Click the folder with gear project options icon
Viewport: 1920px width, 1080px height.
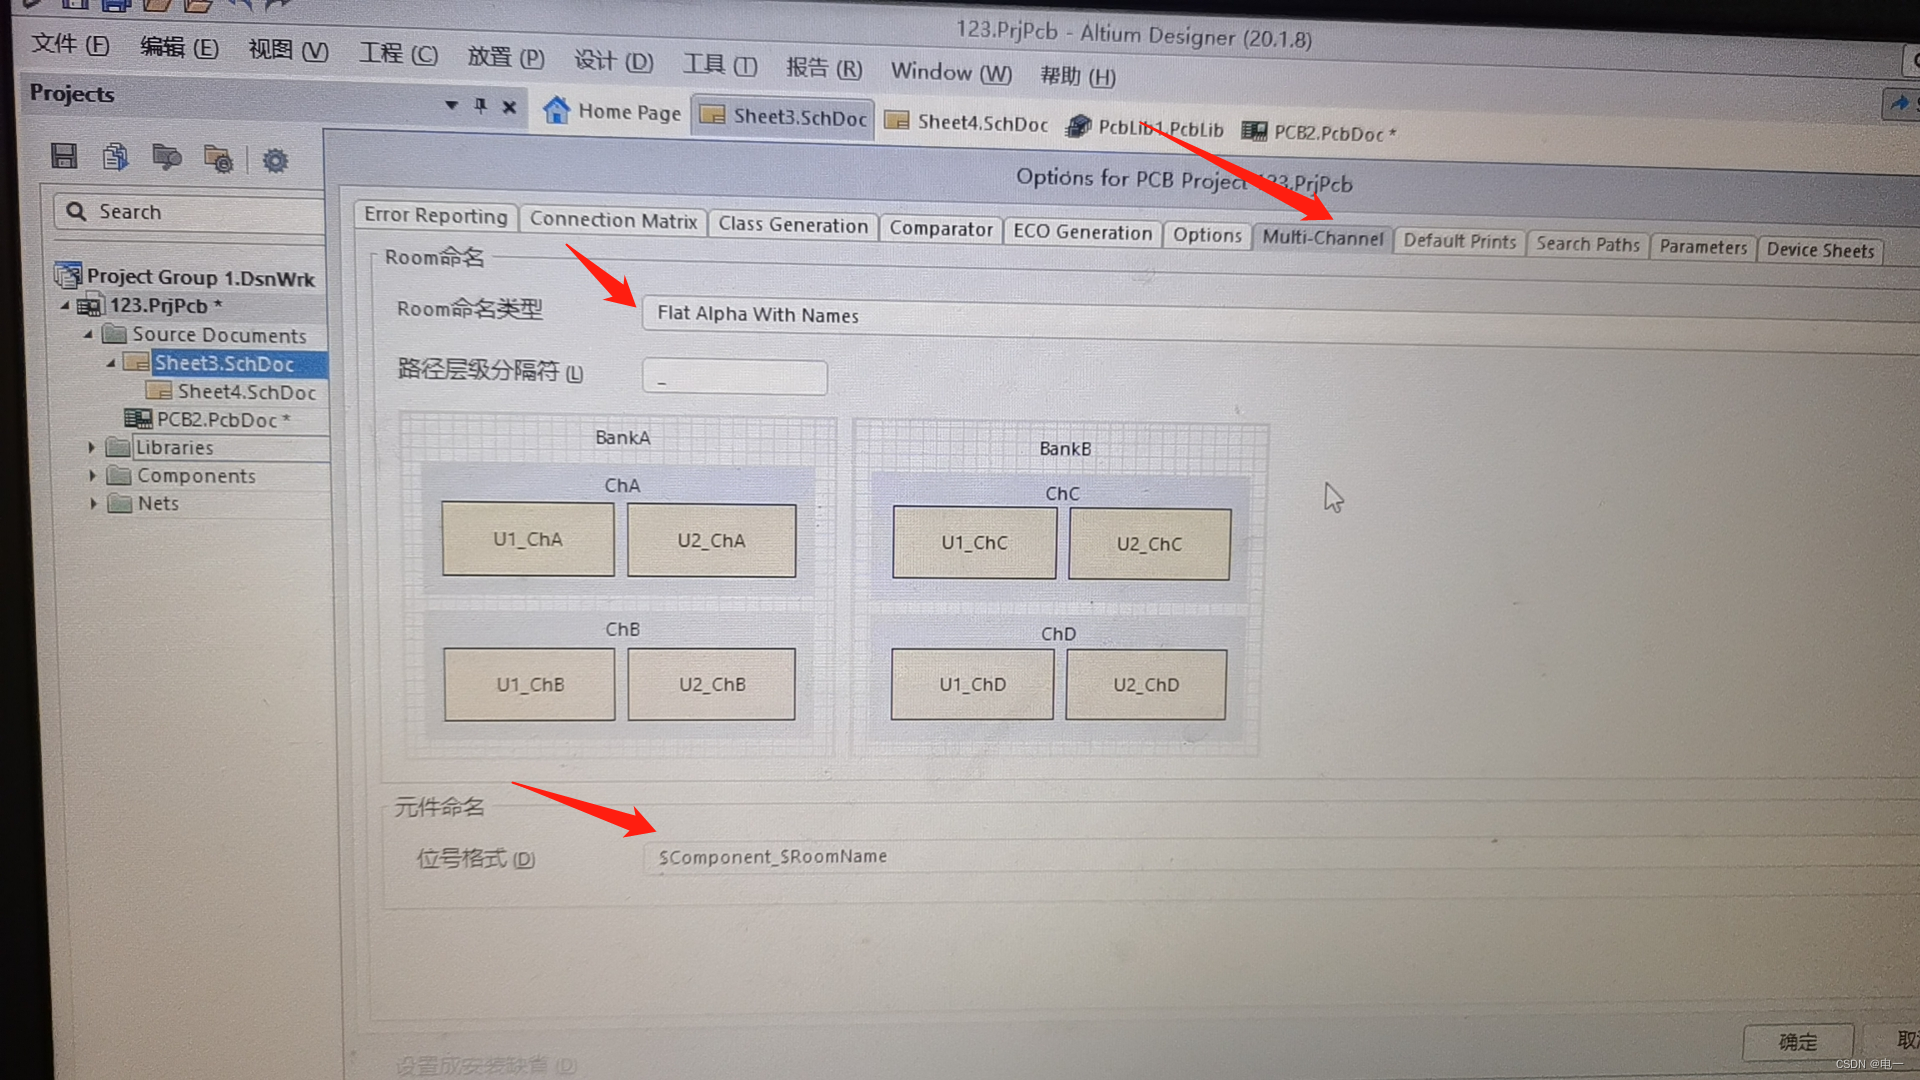218,159
